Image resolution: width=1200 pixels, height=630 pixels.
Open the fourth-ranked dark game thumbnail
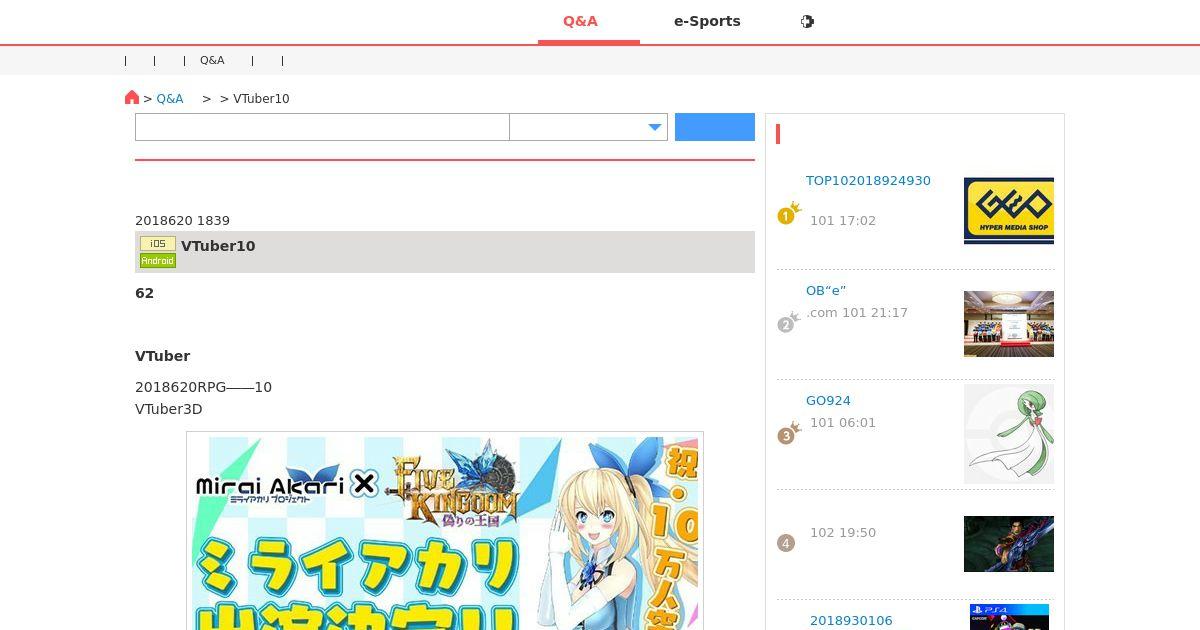click(1009, 544)
